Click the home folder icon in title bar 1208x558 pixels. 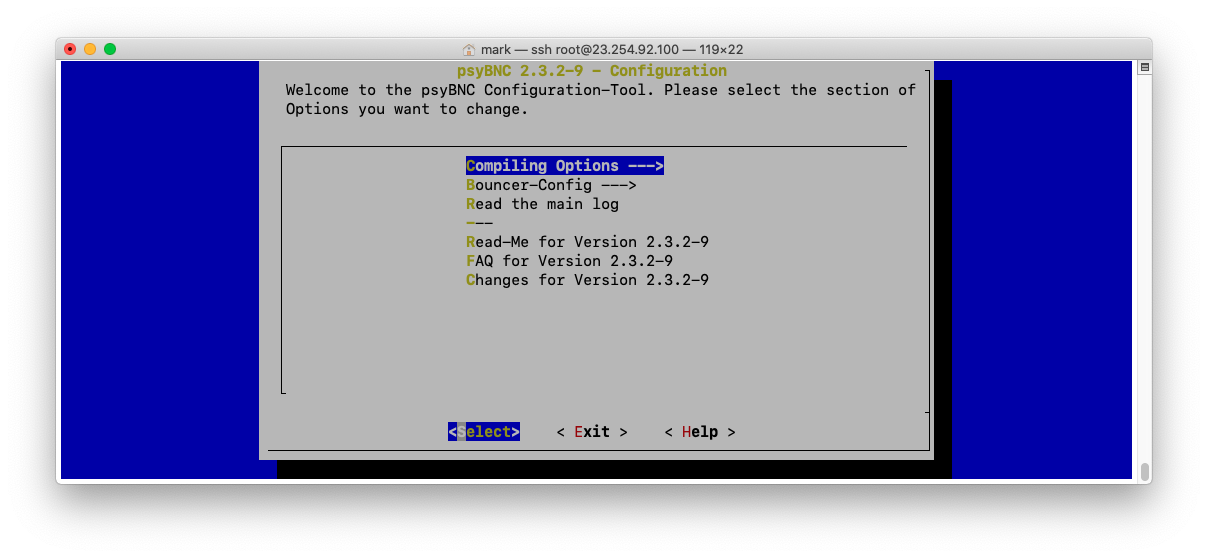pos(469,49)
